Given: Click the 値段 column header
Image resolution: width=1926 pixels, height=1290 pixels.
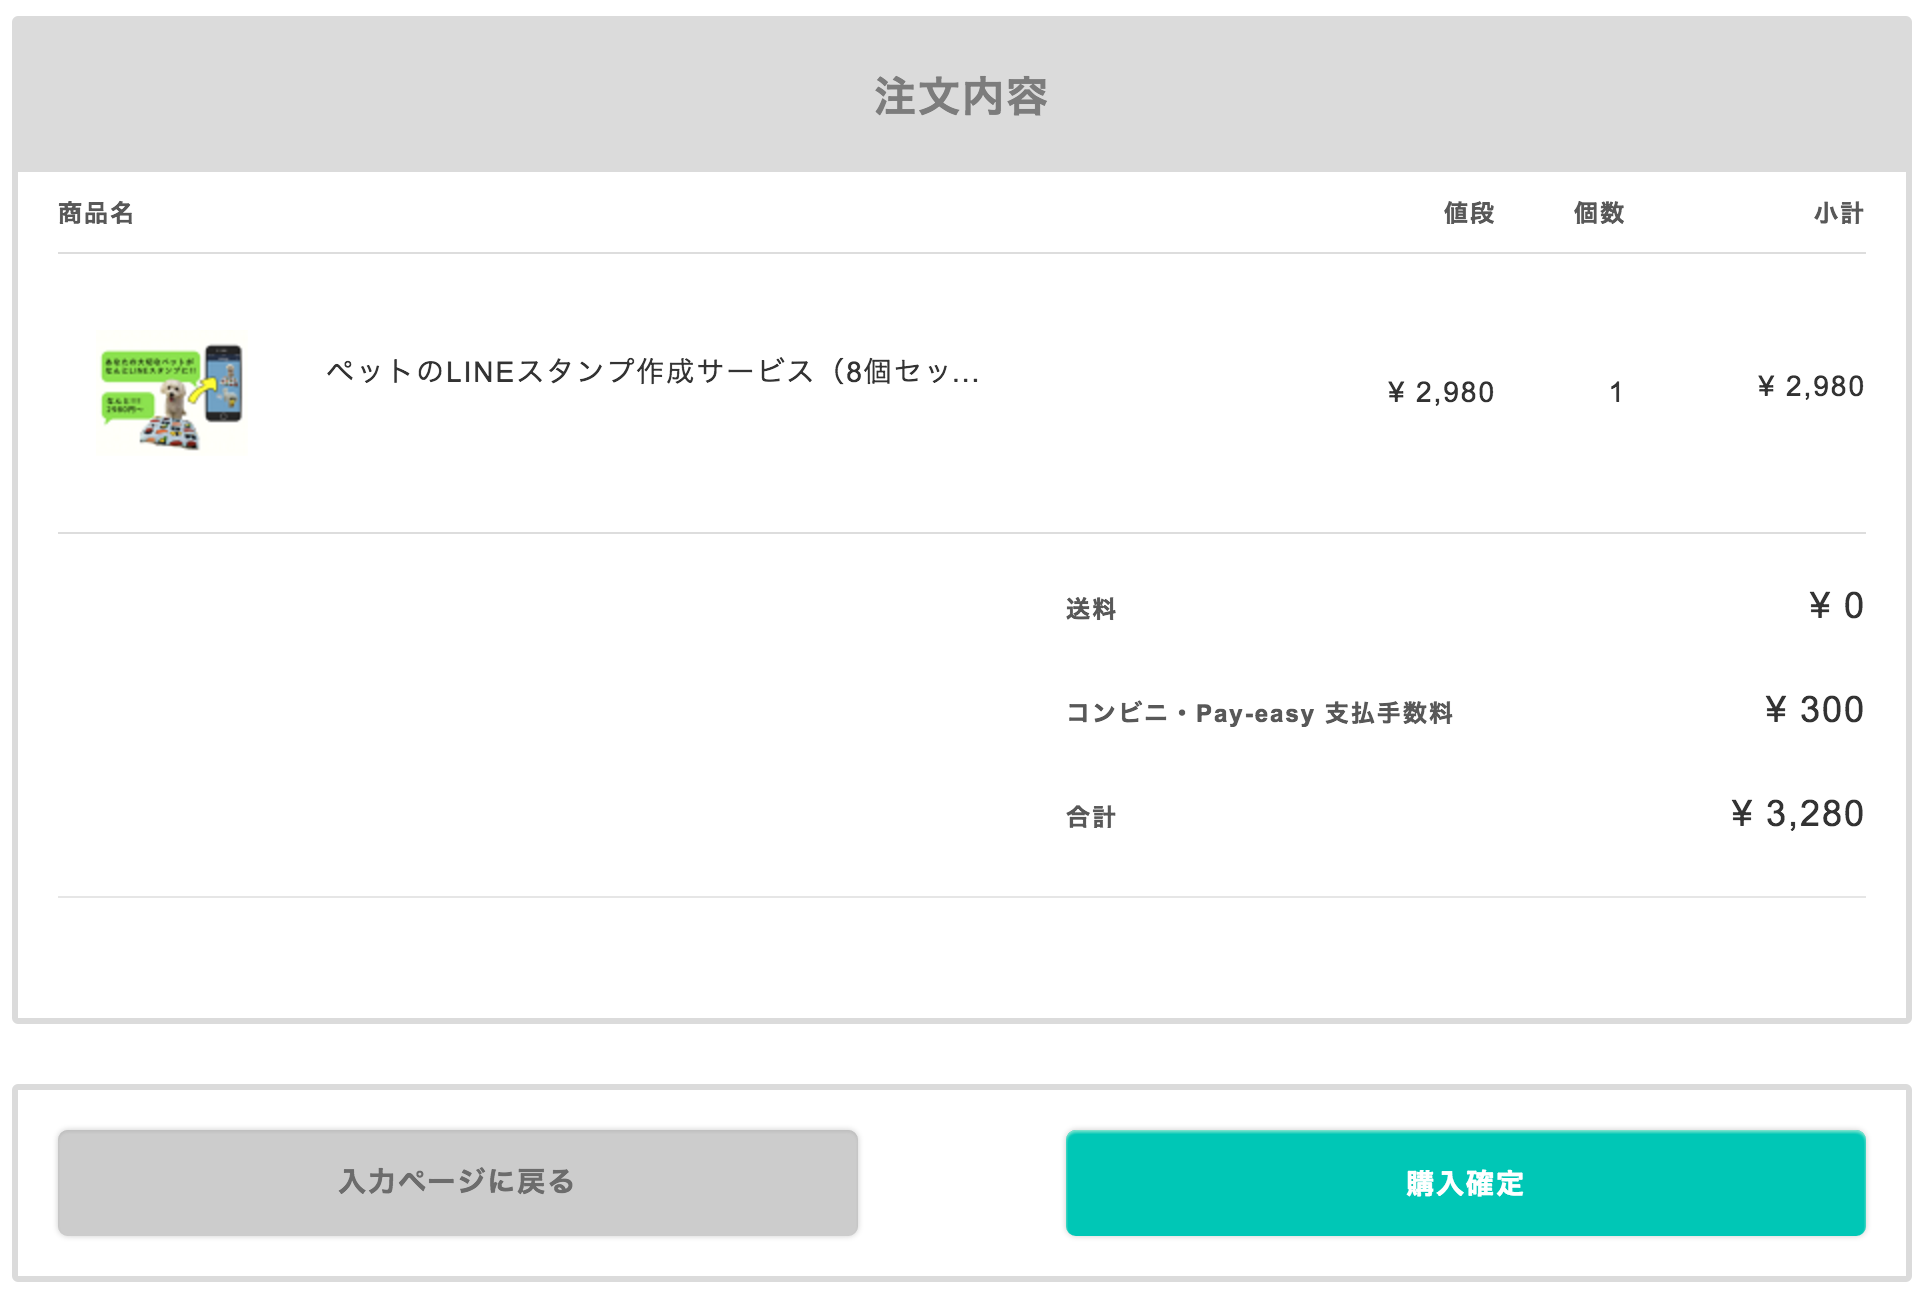Looking at the screenshot, I should click(1468, 213).
